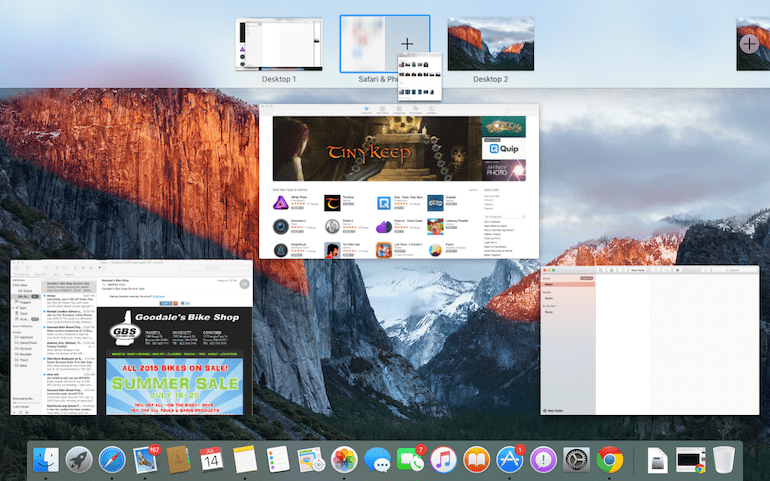Screen dimensions: 770x481
Task: Open Affinity Photo promo banner tile
Action: point(504,170)
